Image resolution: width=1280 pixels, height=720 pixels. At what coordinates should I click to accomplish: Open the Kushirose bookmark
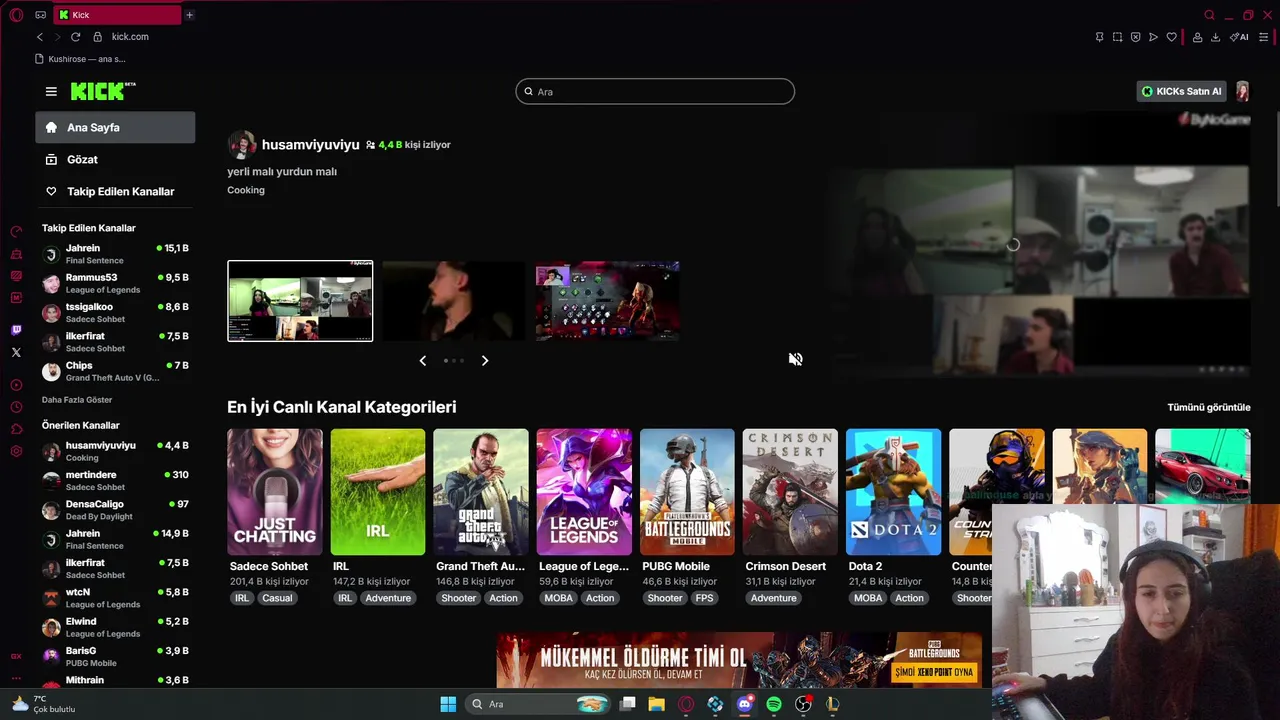[x=79, y=59]
